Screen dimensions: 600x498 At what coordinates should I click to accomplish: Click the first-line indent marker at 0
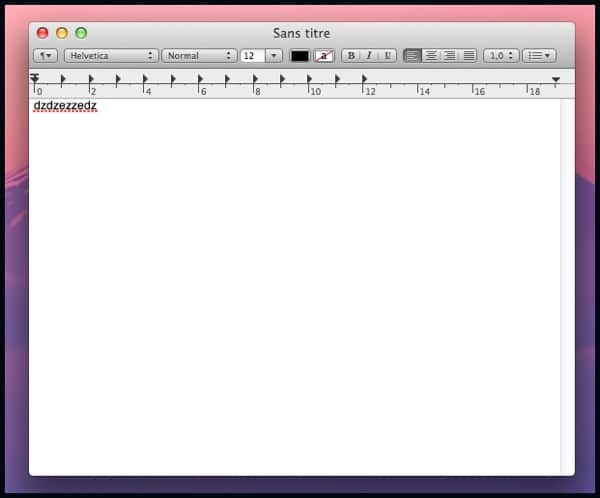point(35,76)
